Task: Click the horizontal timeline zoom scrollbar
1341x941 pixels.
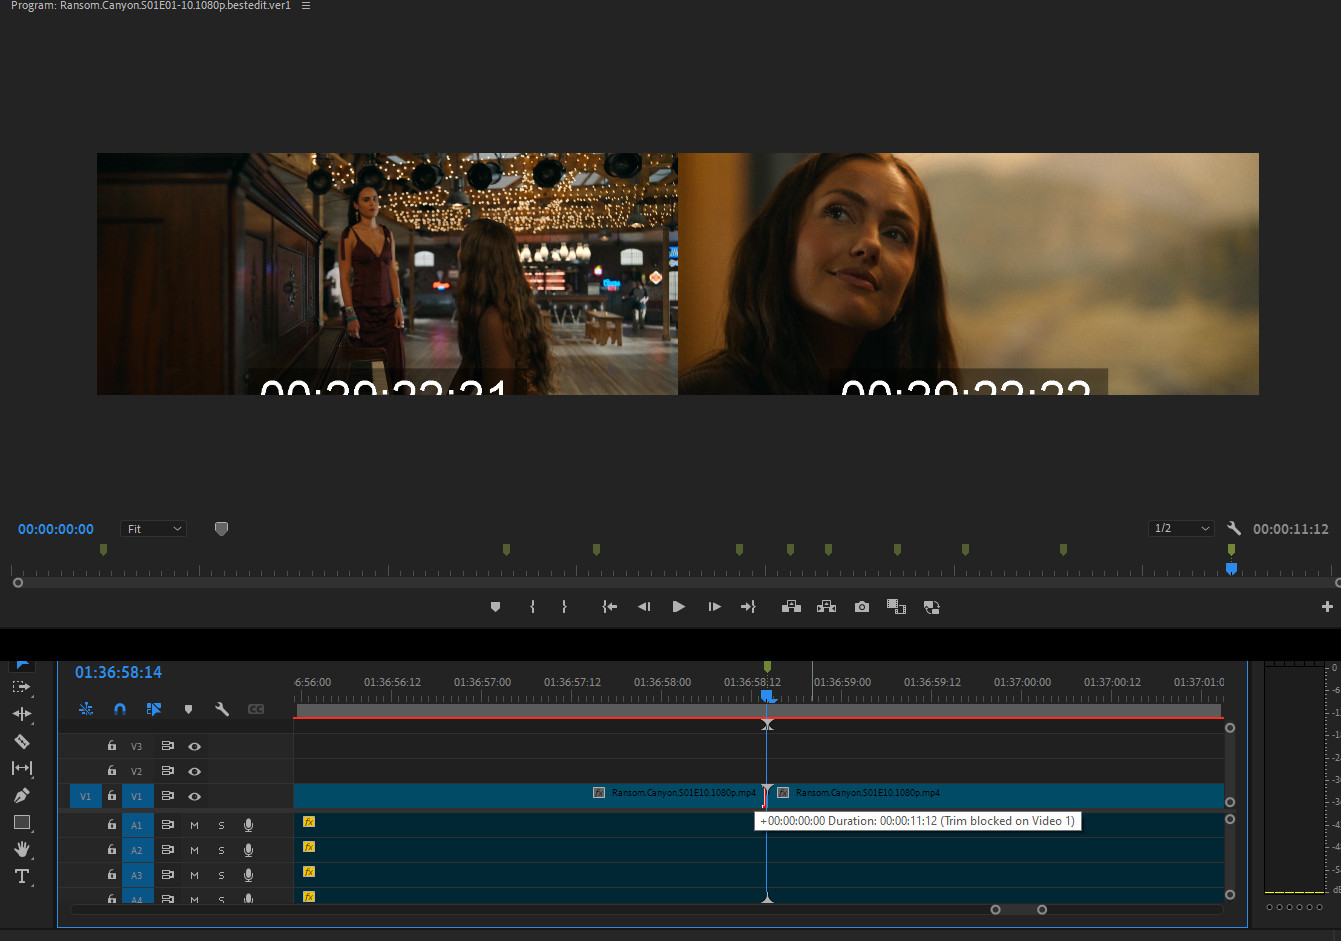Action: coord(1018,909)
